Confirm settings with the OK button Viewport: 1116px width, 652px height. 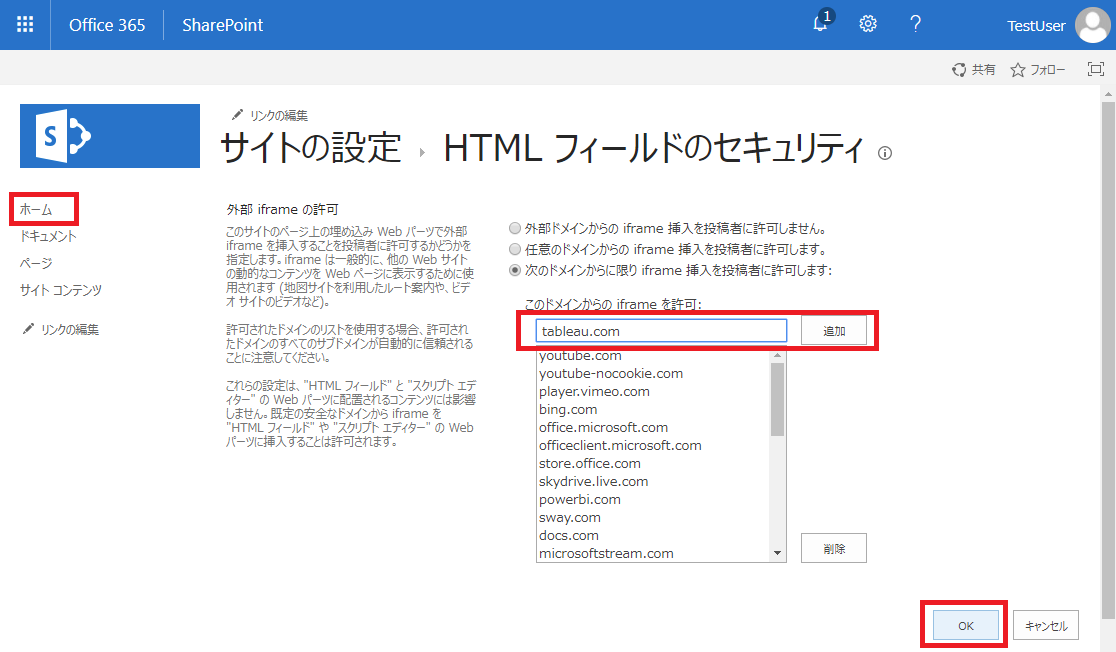(964, 624)
